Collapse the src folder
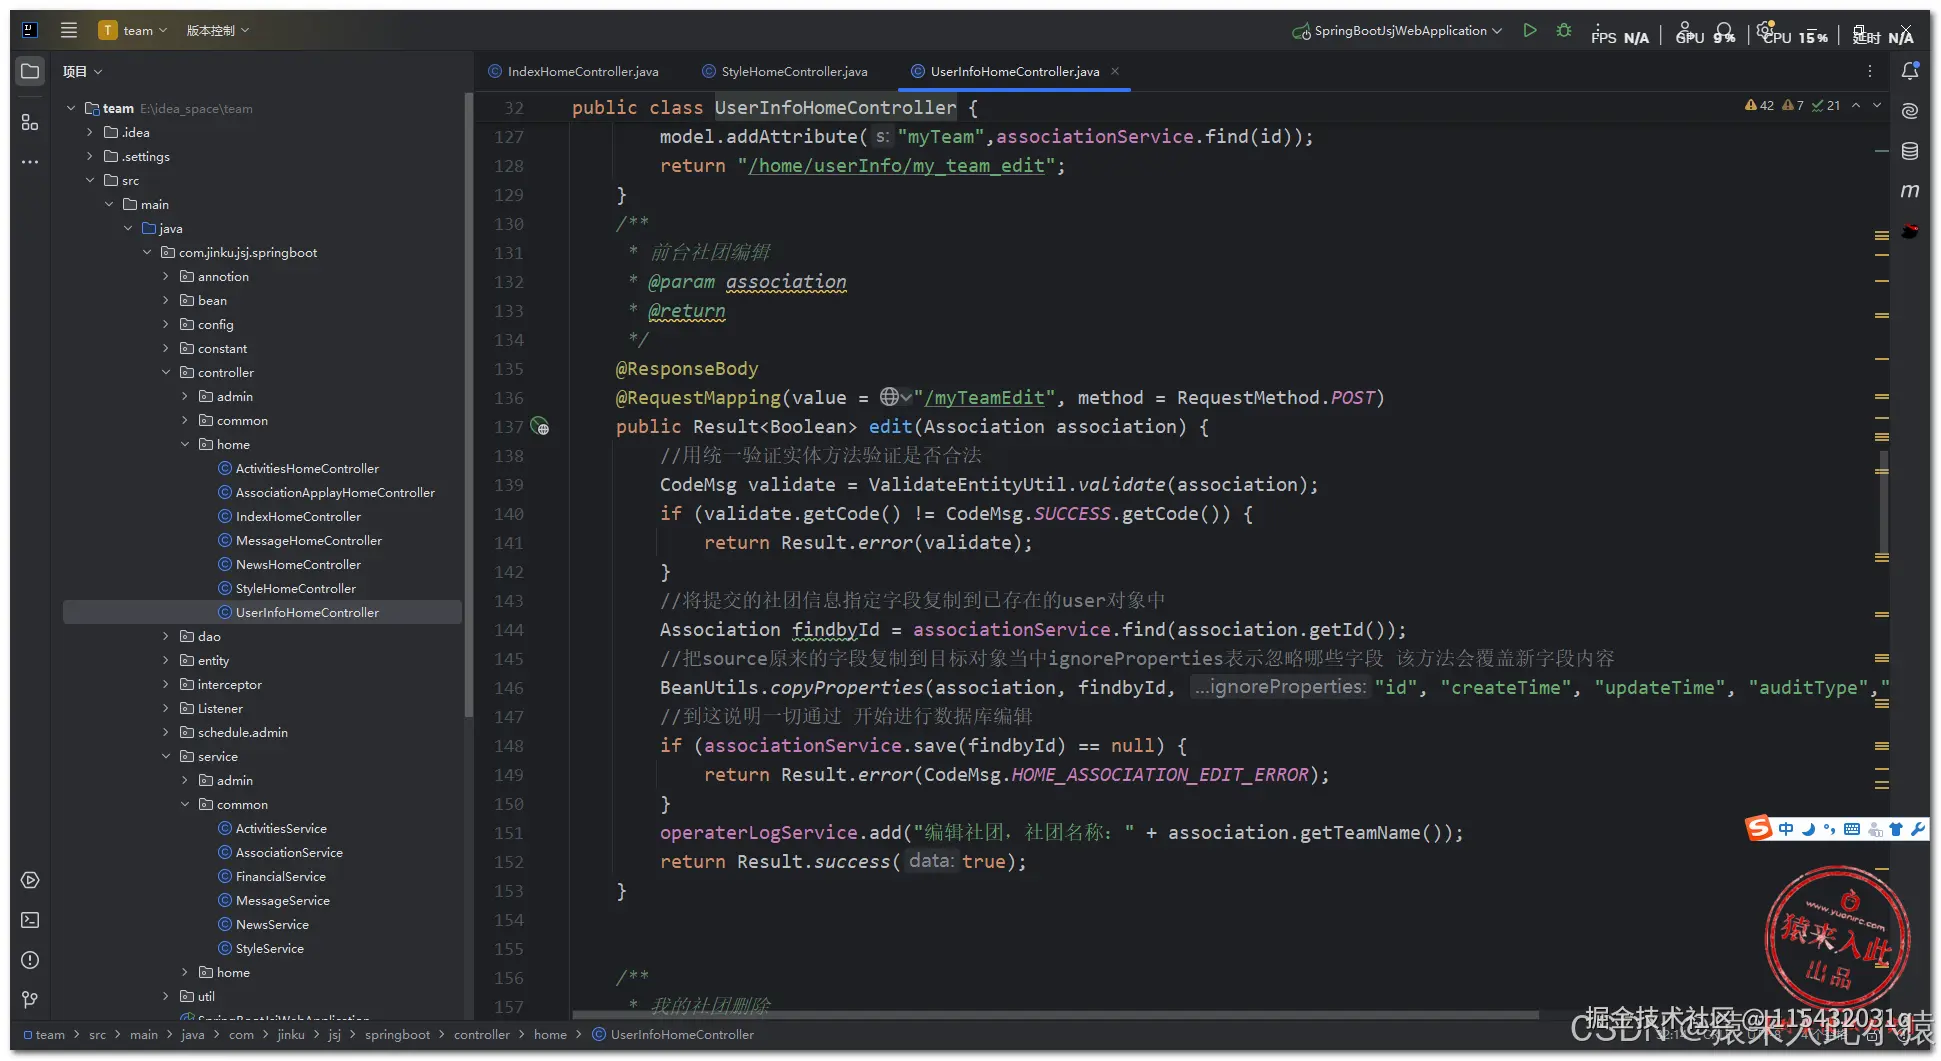 click(x=90, y=180)
